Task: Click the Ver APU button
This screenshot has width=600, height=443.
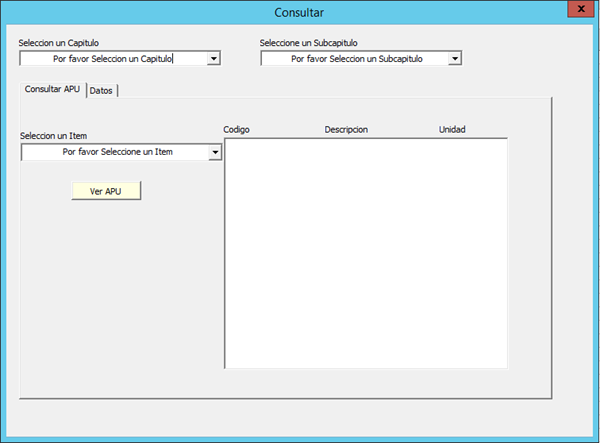Action: coord(106,191)
